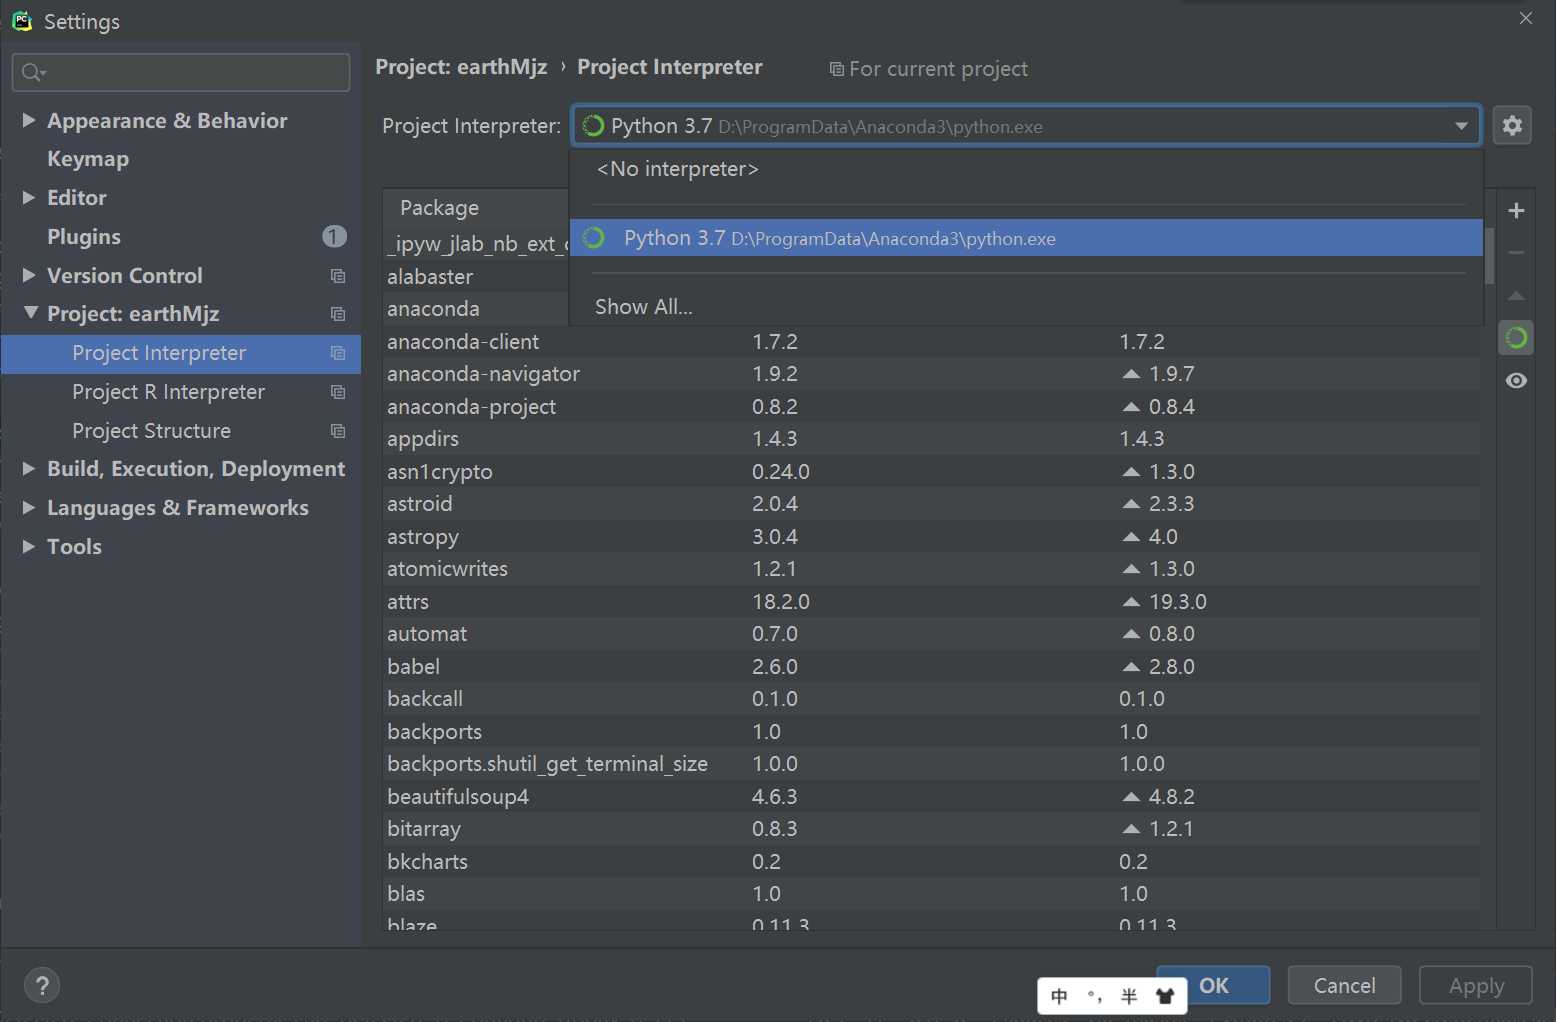Expand Appearance & Behavior section

pos(29,120)
